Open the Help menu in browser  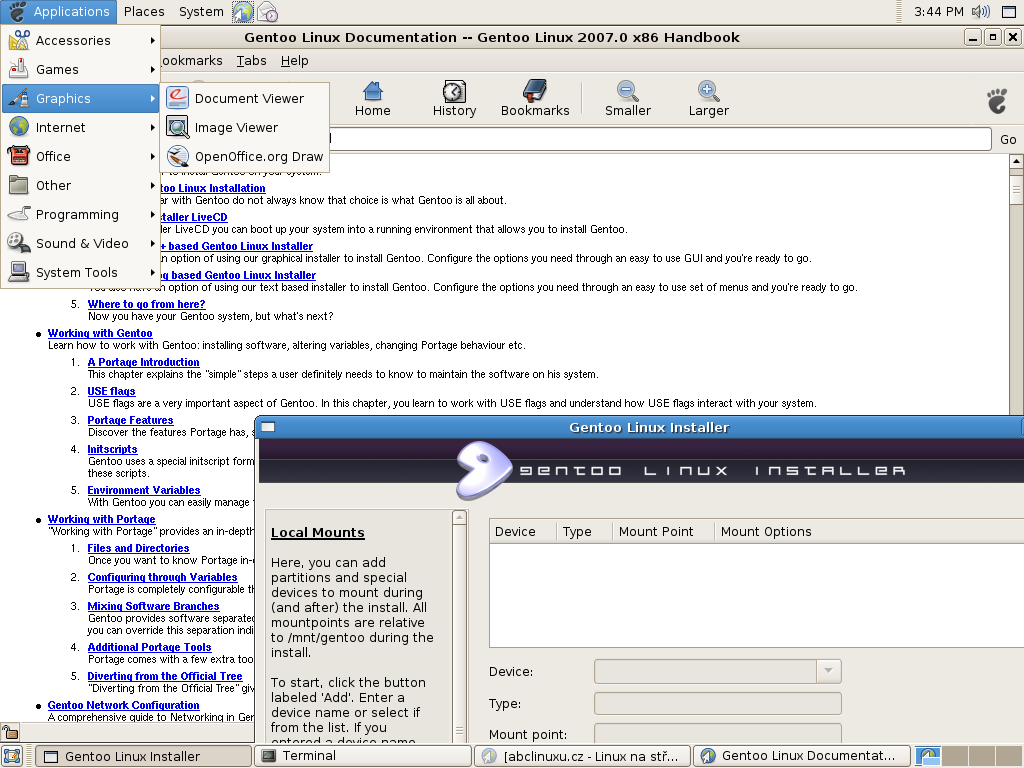click(x=295, y=61)
